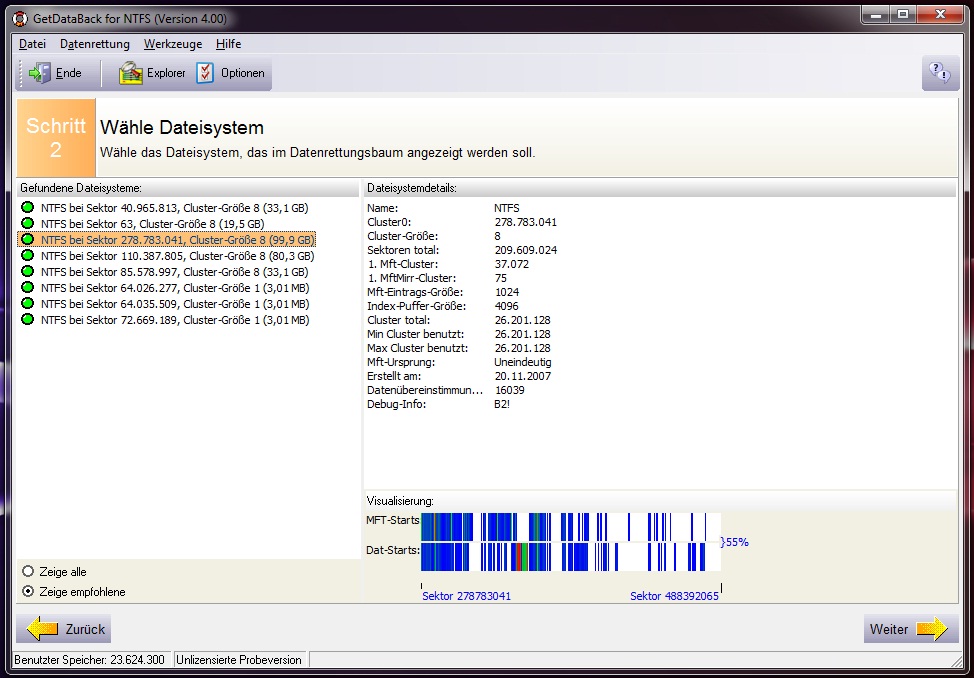This screenshot has width=974, height=678.
Task: Open the help question-mark icon
Action: [940, 73]
